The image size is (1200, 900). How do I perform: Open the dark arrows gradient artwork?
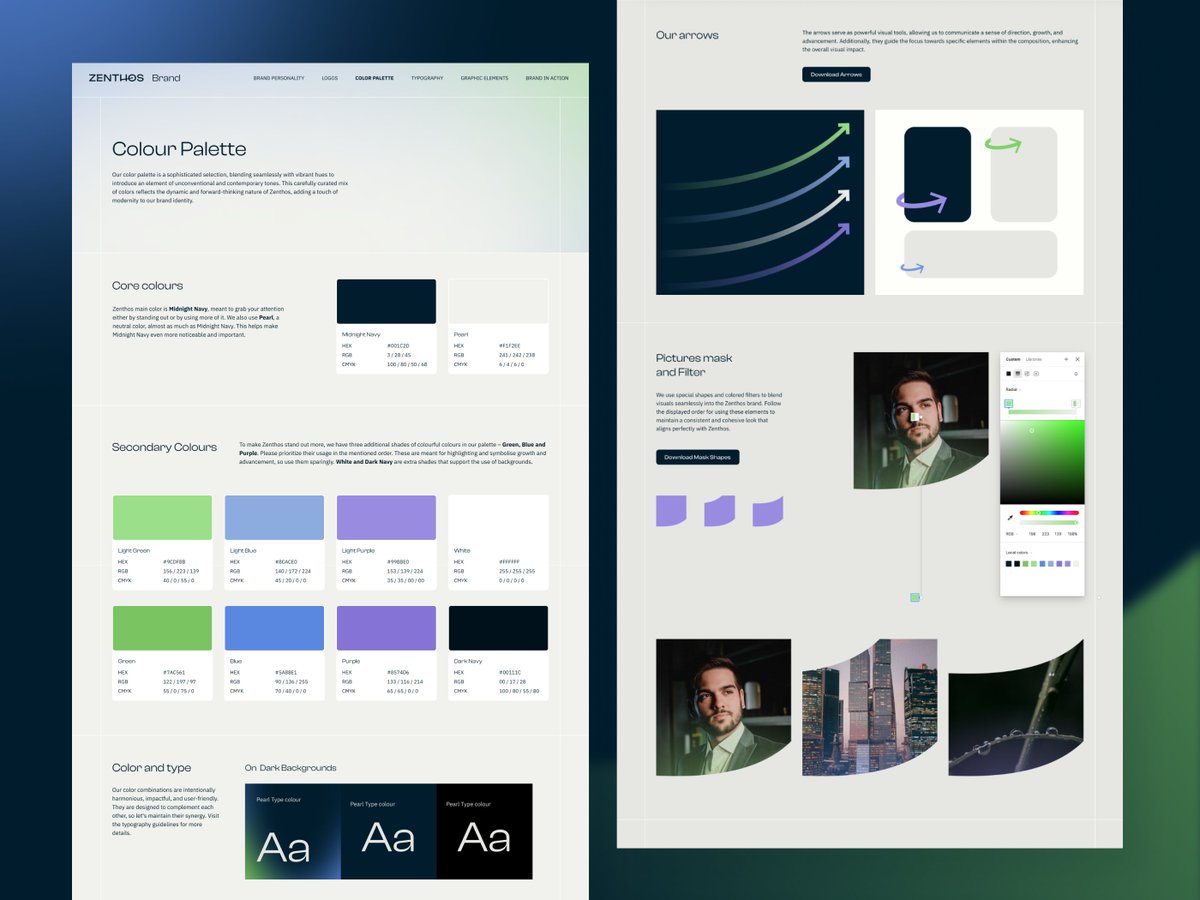click(760, 202)
